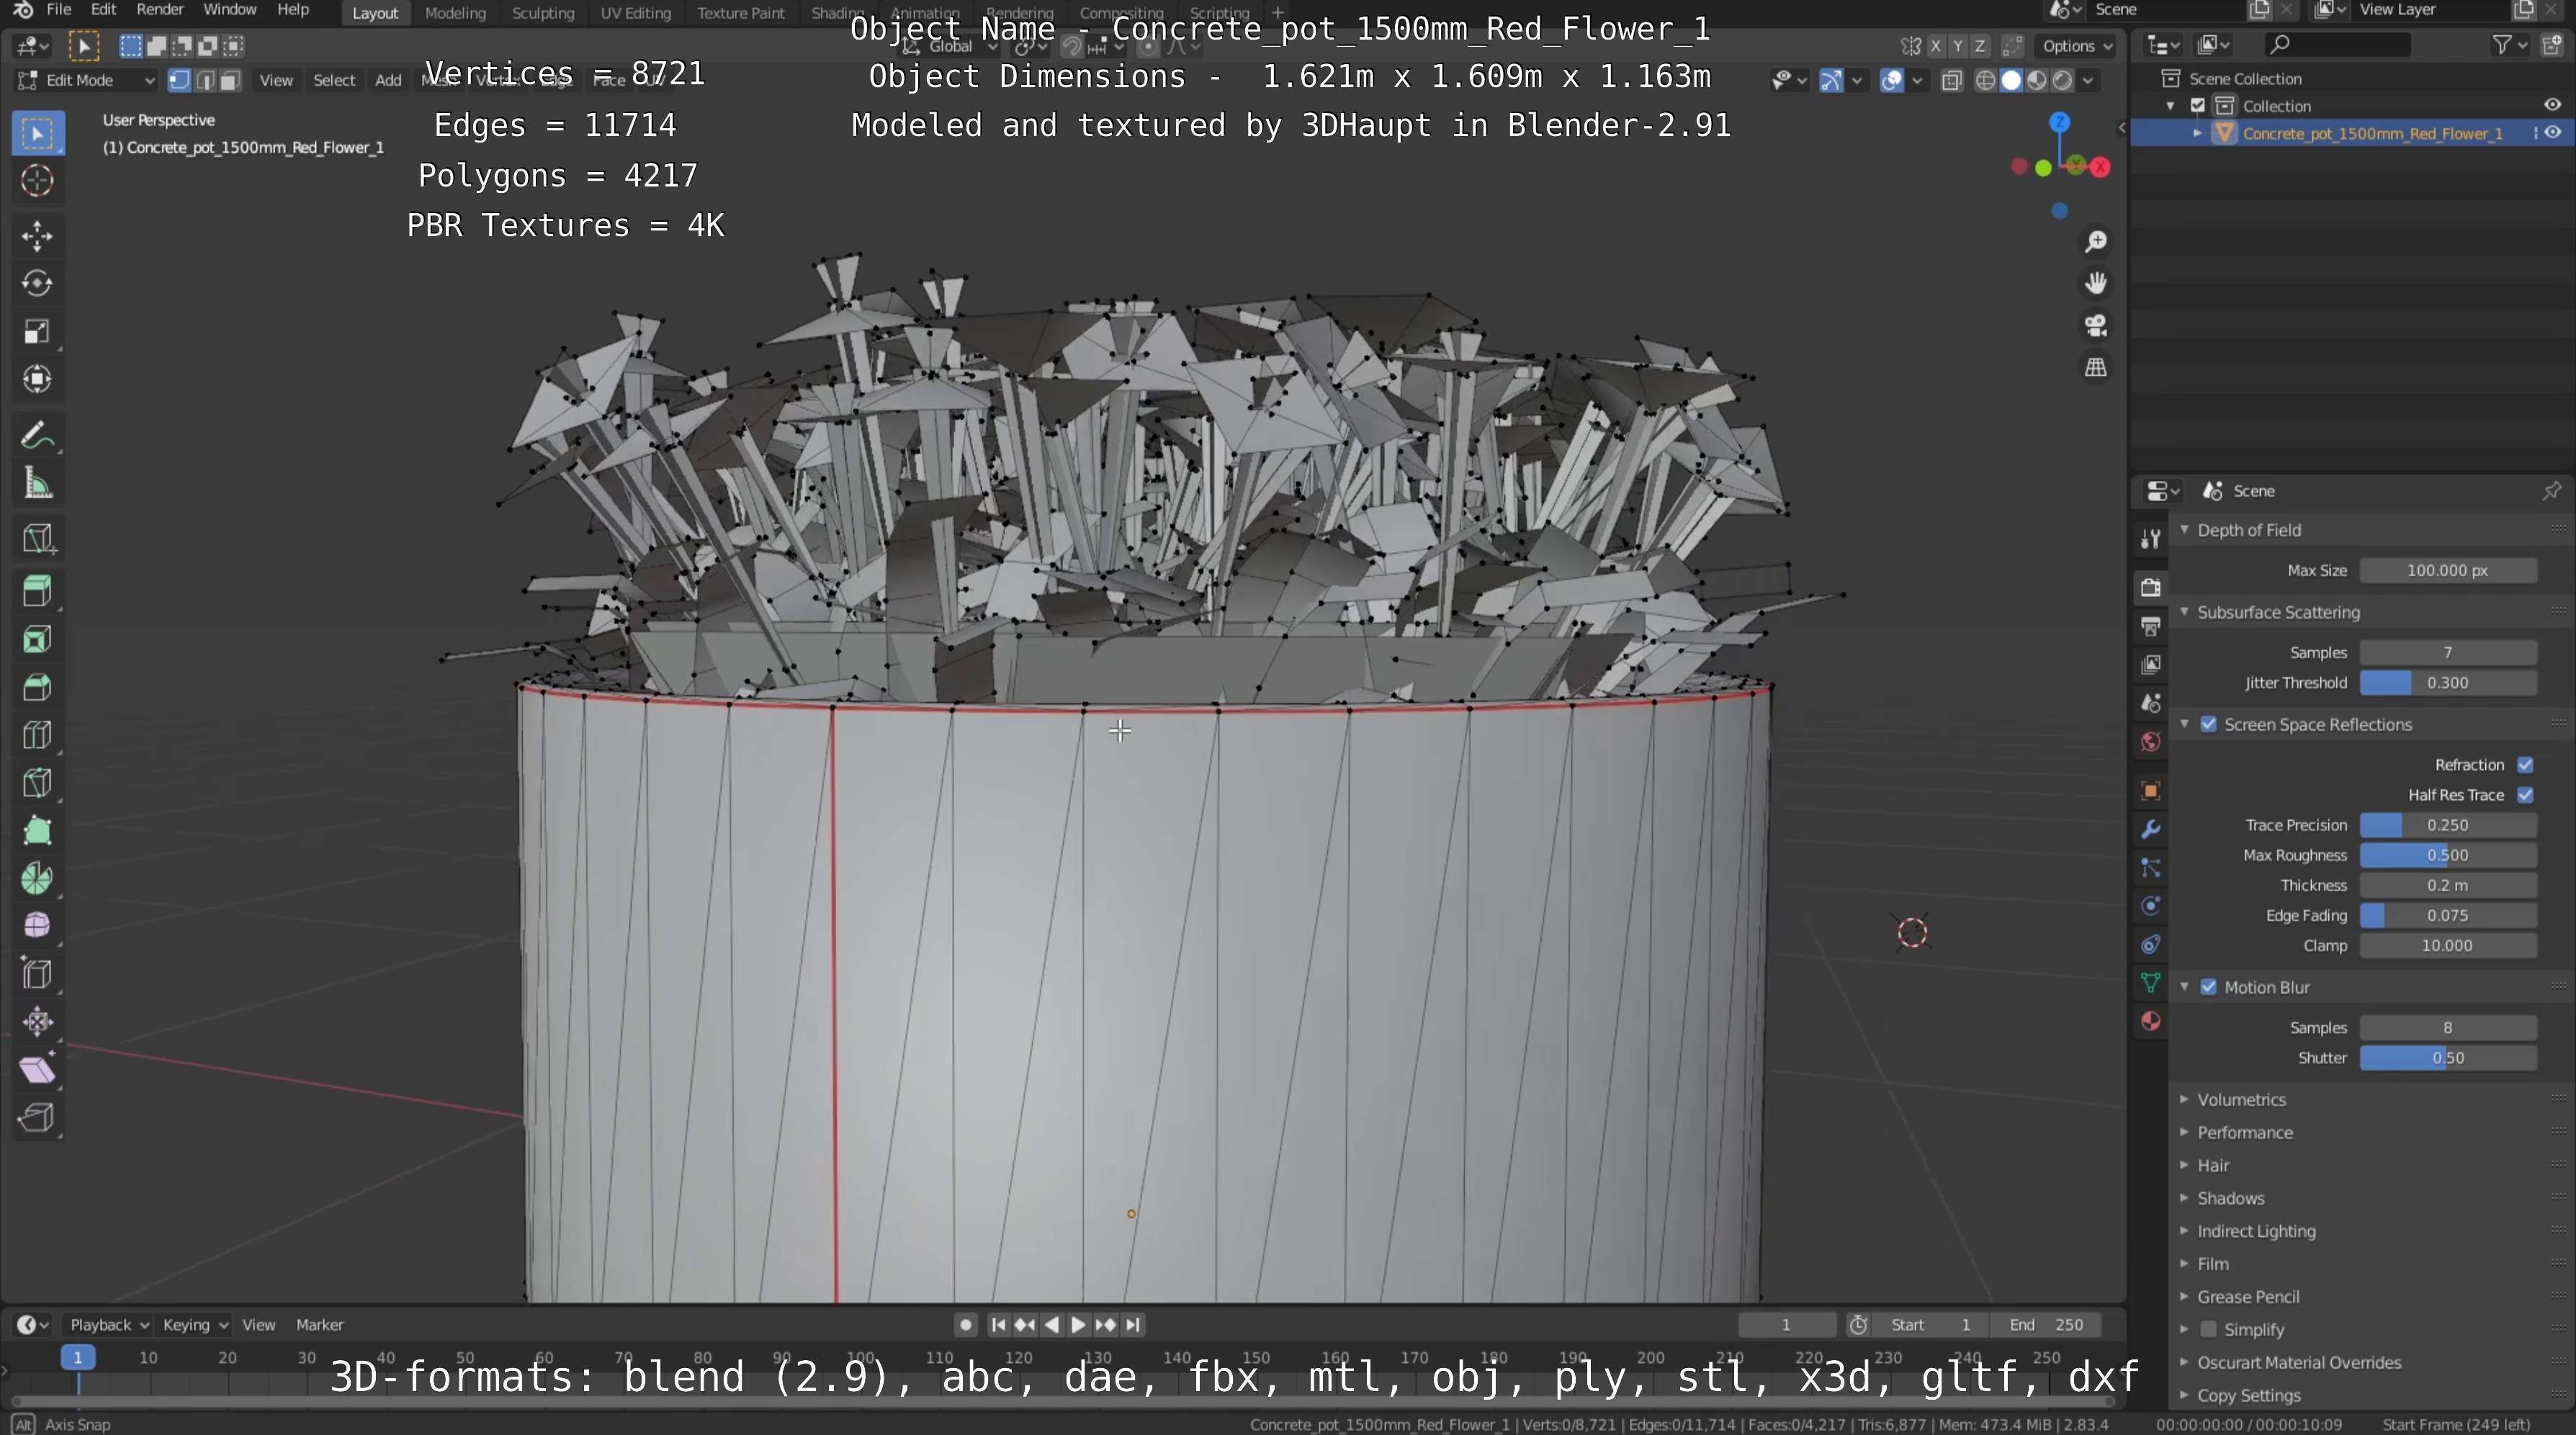Viewport: 2576px width, 1435px height.
Task: Select the Rotate tool
Action: pos(38,284)
